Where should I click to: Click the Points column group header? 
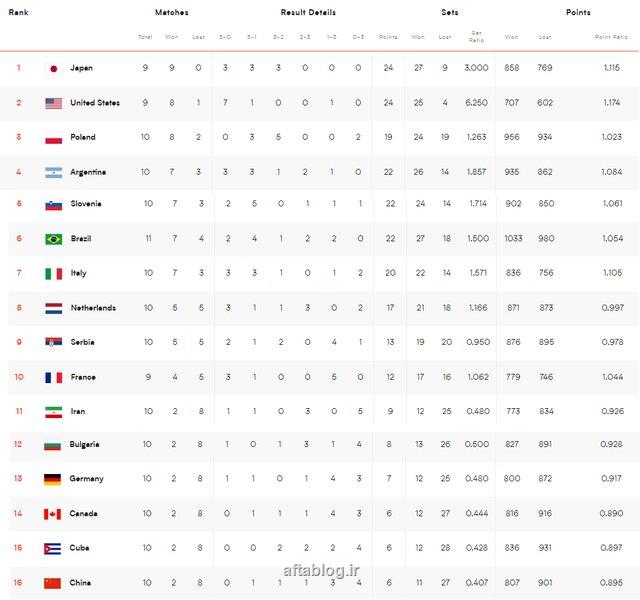pyautogui.click(x=578, y=13)
